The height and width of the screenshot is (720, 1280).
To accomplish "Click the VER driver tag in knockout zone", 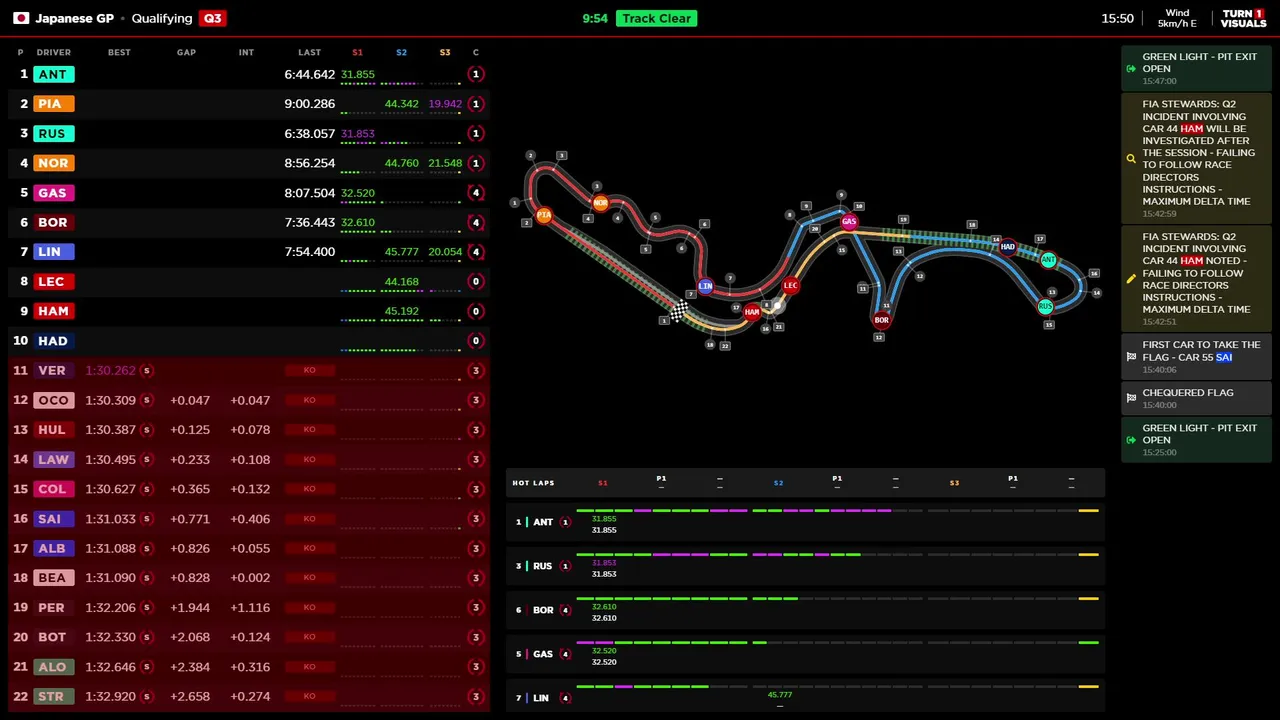I will click(x=52, y=370).
